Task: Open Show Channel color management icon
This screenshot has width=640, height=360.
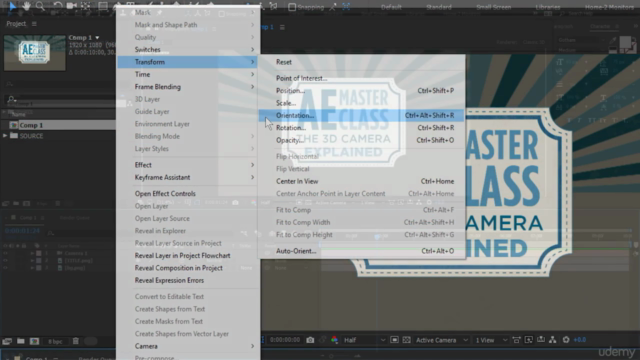Action: click(x=335, y=340)
